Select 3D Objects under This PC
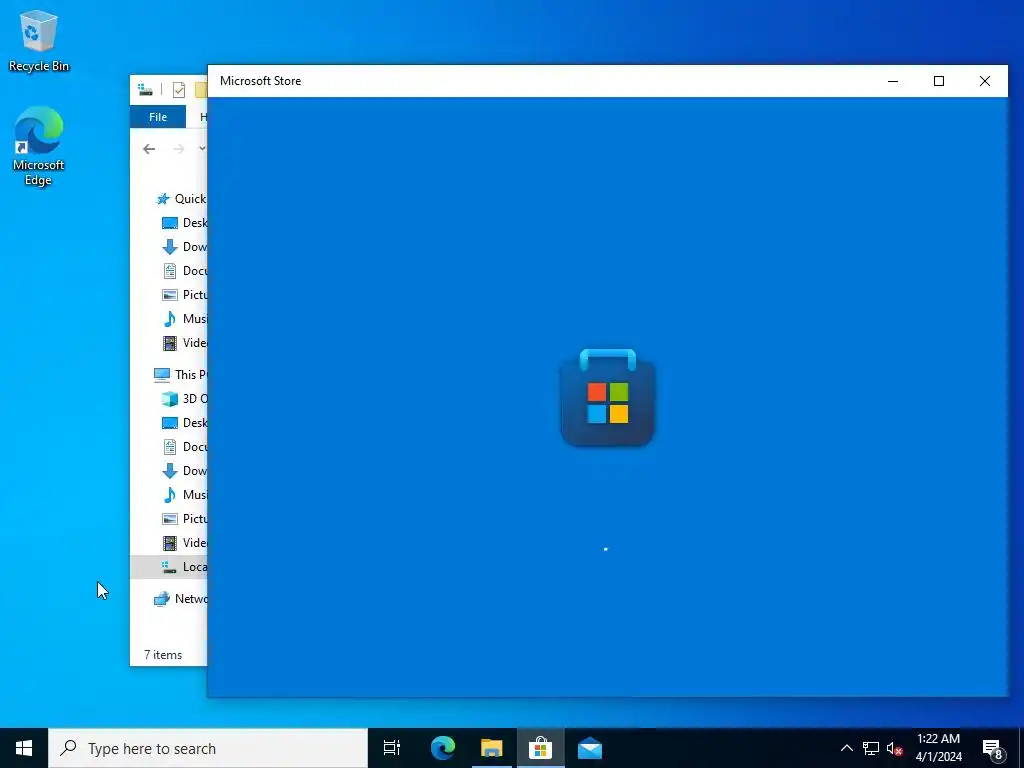 184,398
